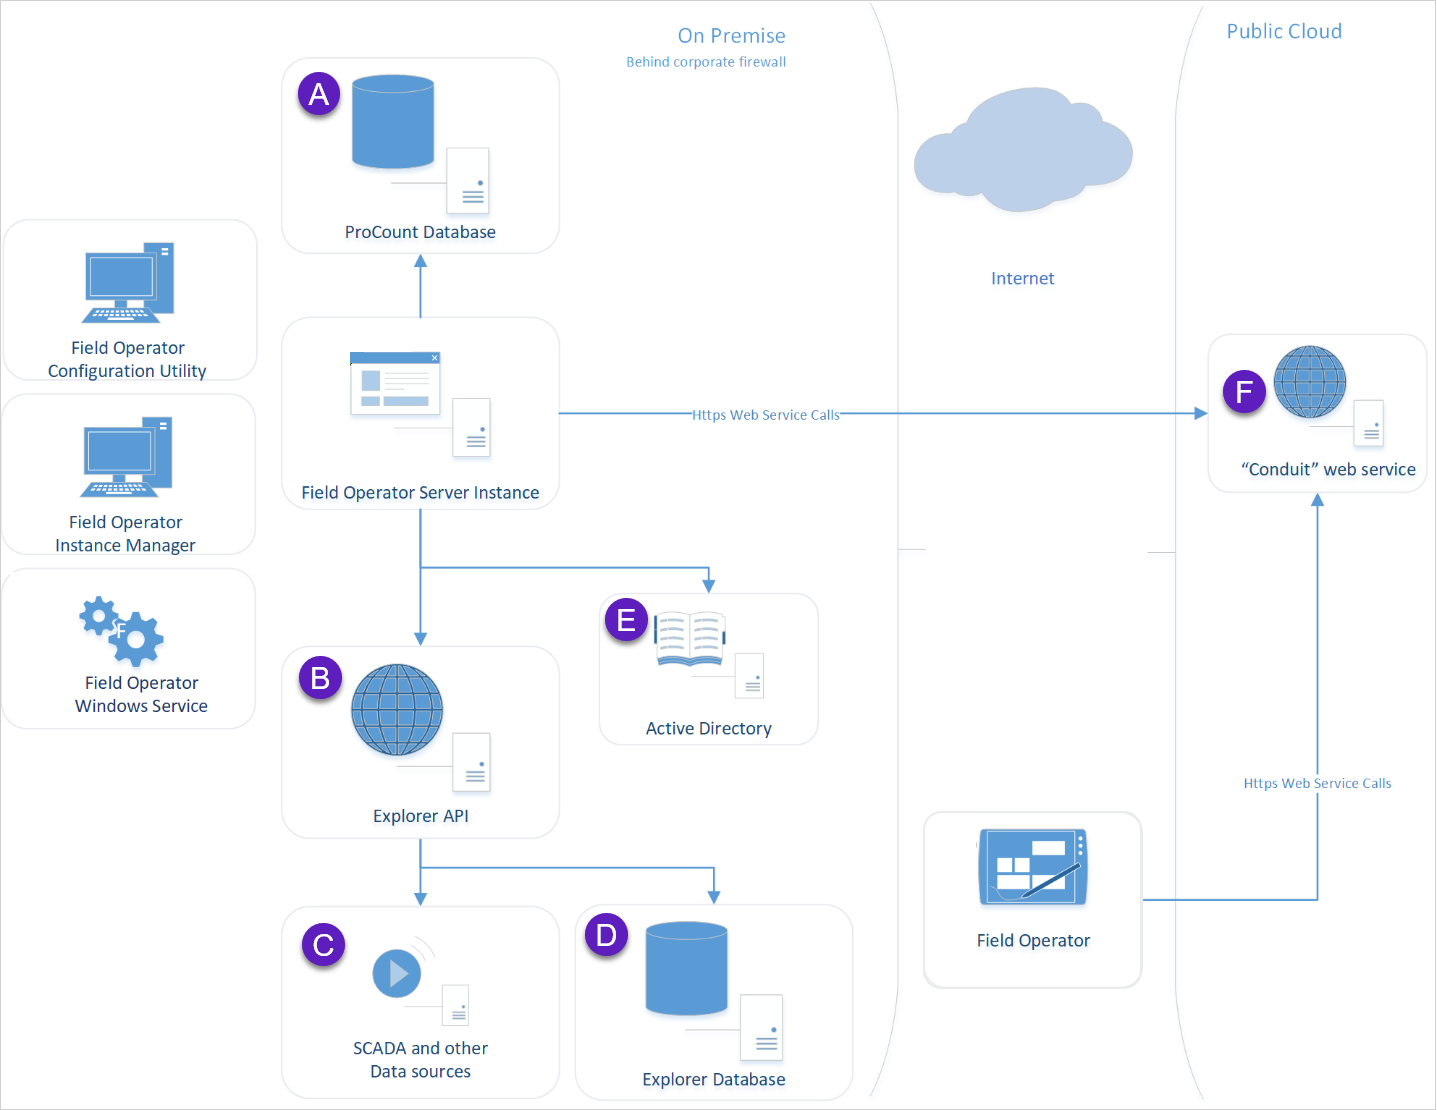Image resolution: width=1437 pixels, height=1110 pixels.
Task: Click the "On Premise" heading
Action: [x=732, y=36]
